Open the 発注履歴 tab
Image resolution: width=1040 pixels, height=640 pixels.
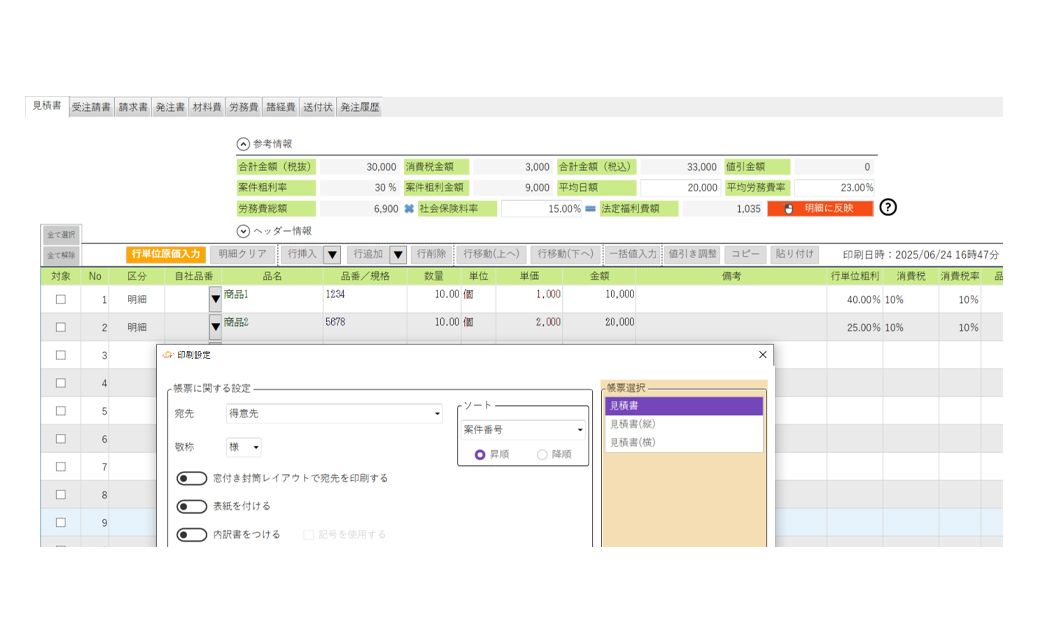click(x=359, y=107)
